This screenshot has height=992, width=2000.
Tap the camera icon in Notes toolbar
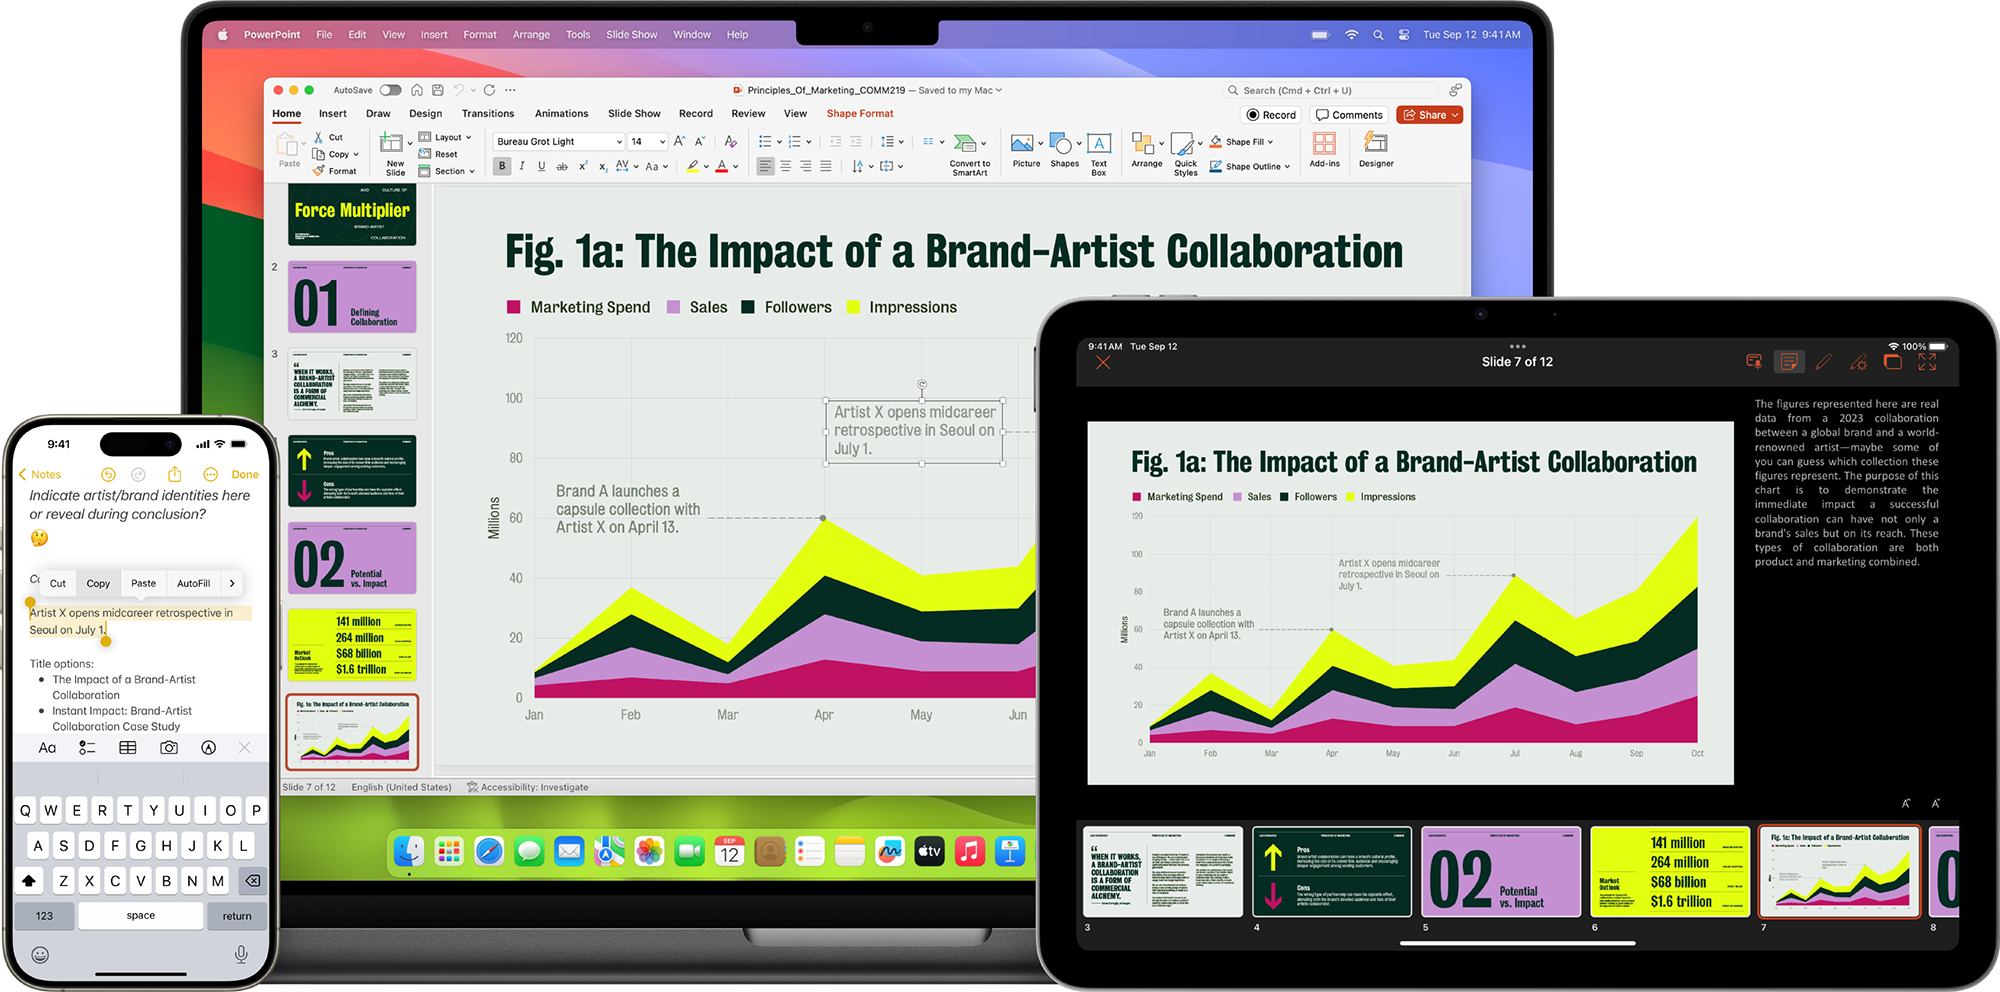[169, 748]
